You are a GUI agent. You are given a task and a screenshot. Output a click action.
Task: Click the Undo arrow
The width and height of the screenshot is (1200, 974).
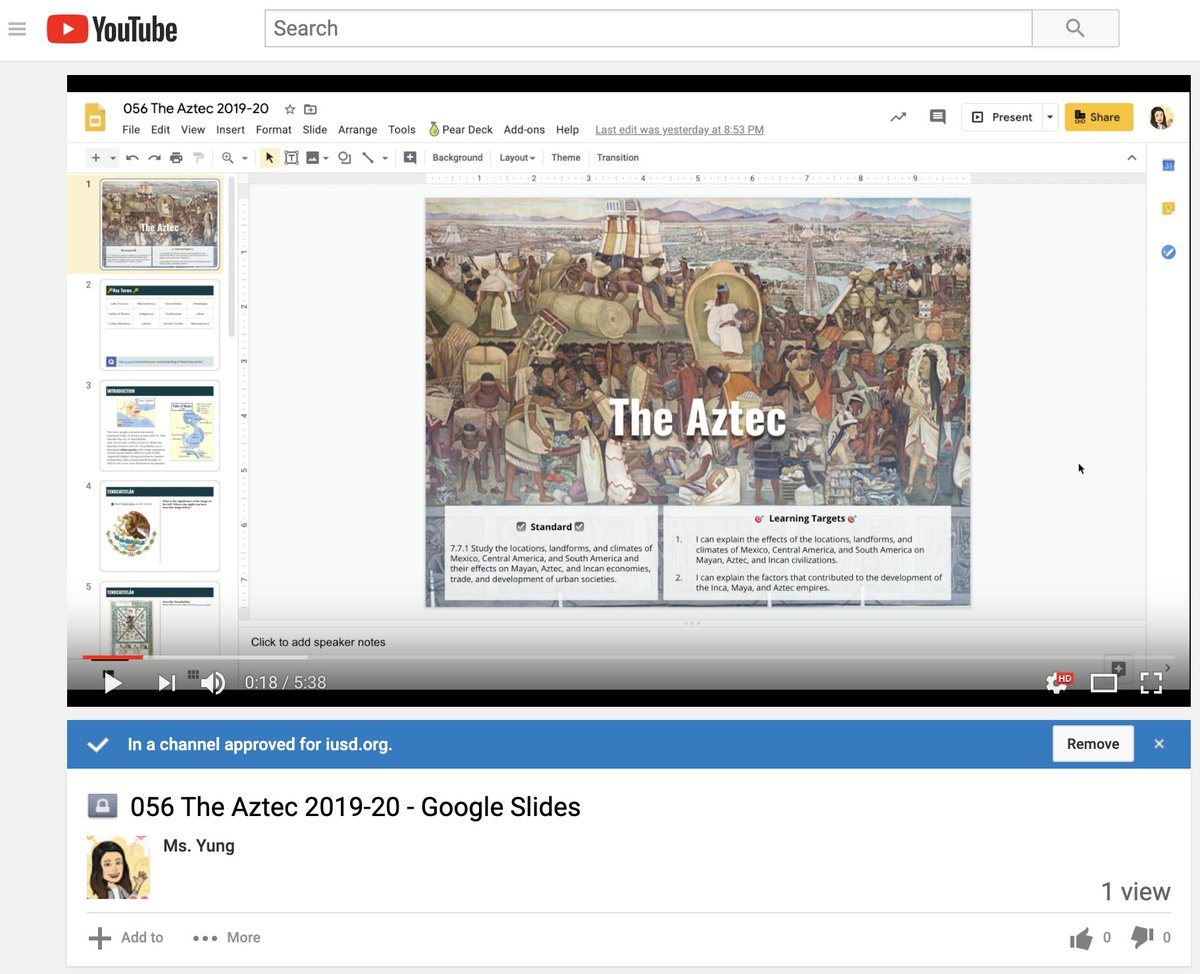132,158
